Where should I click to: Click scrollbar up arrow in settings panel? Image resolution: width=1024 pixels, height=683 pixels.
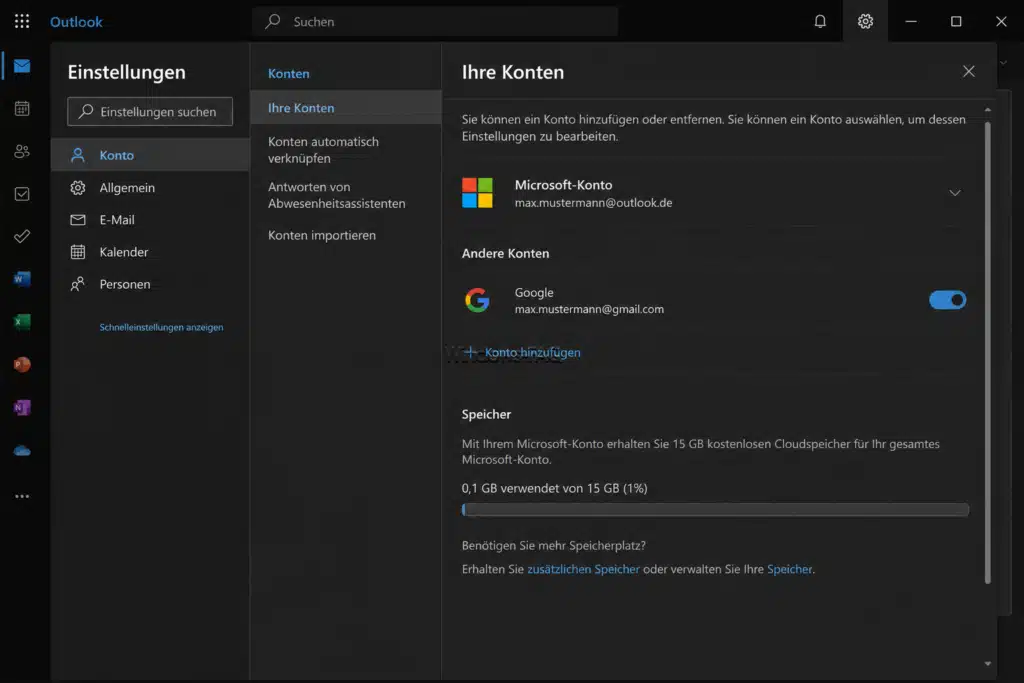click(987, 110)
